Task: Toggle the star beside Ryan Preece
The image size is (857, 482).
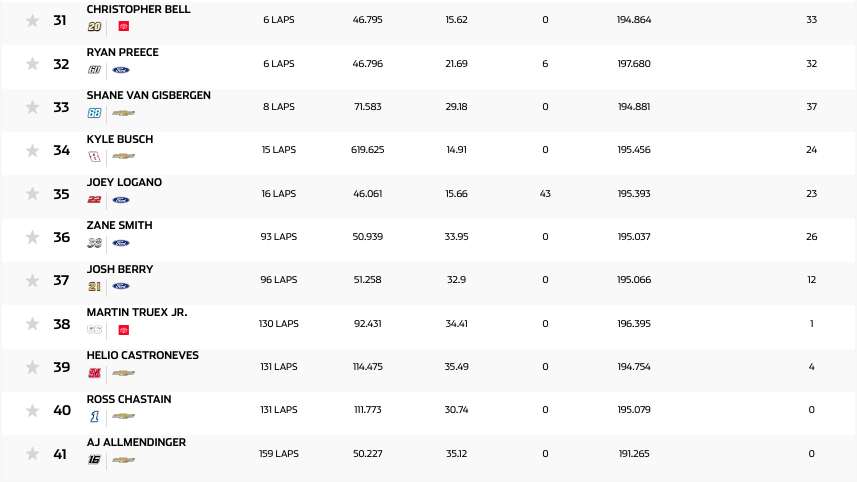Action: (x=32, y=64)
